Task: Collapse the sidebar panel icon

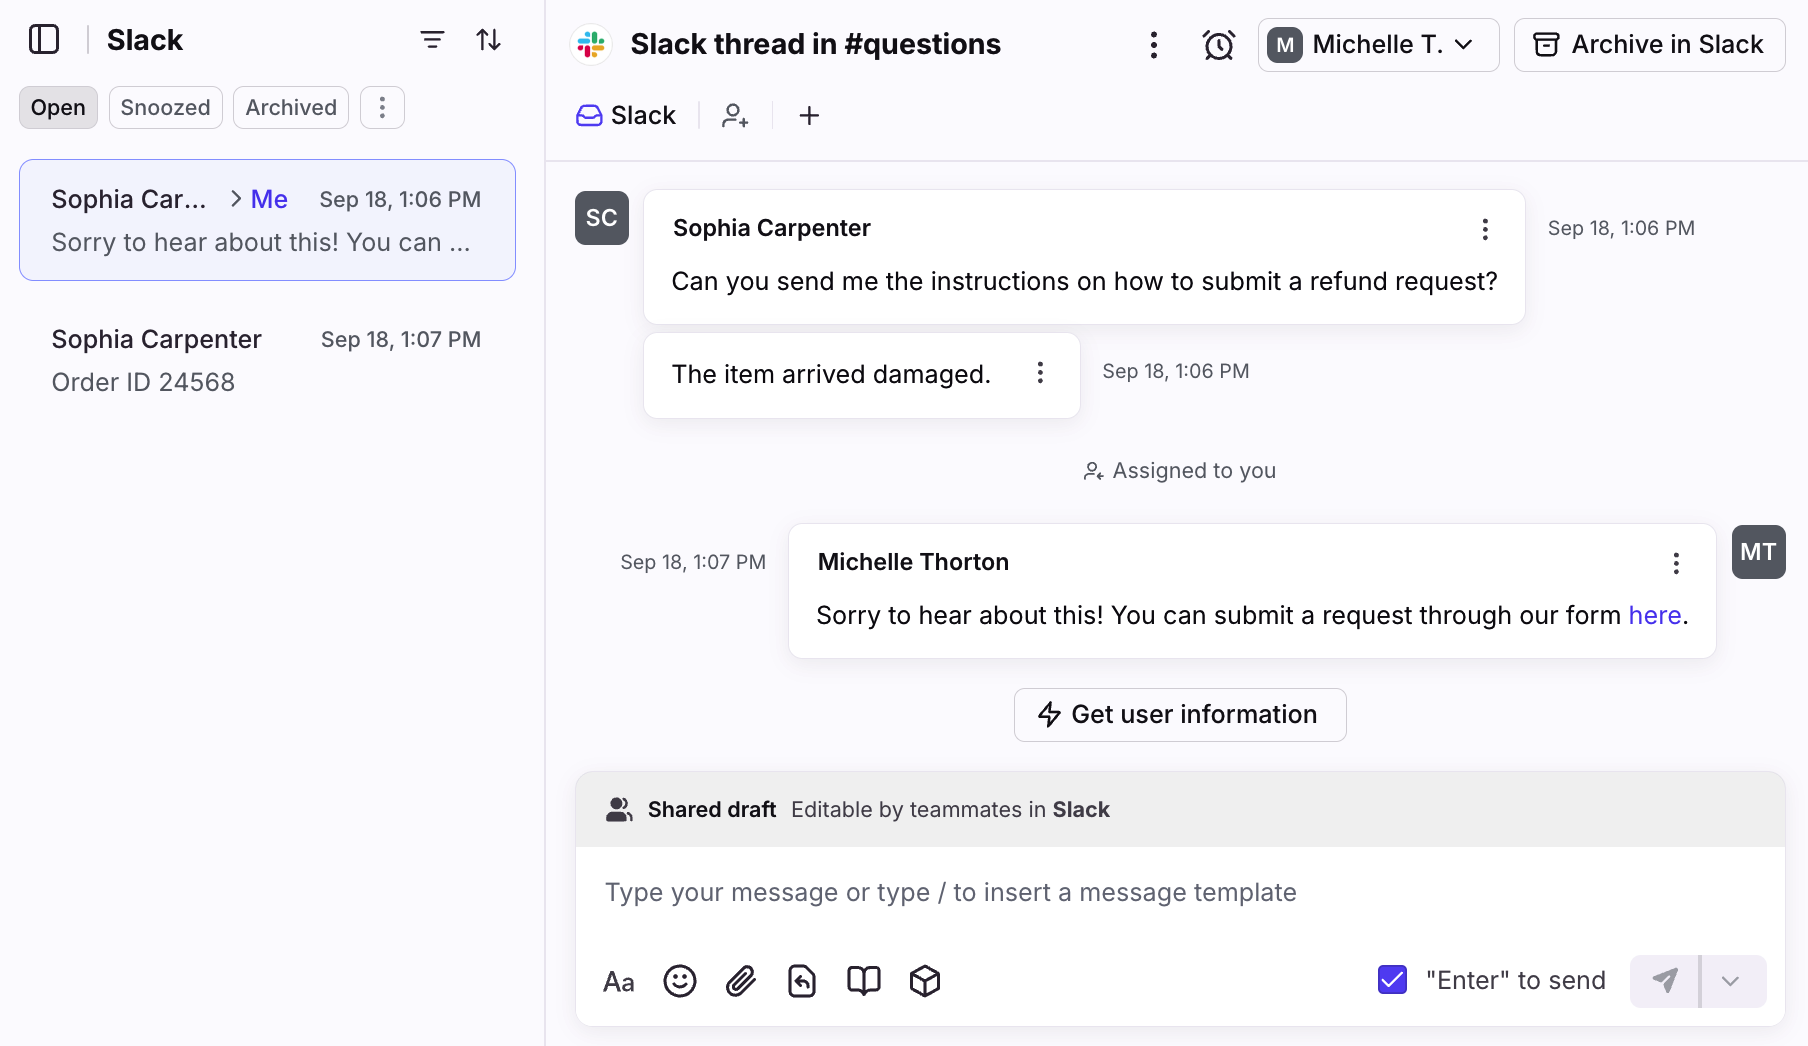Action: 44,40
